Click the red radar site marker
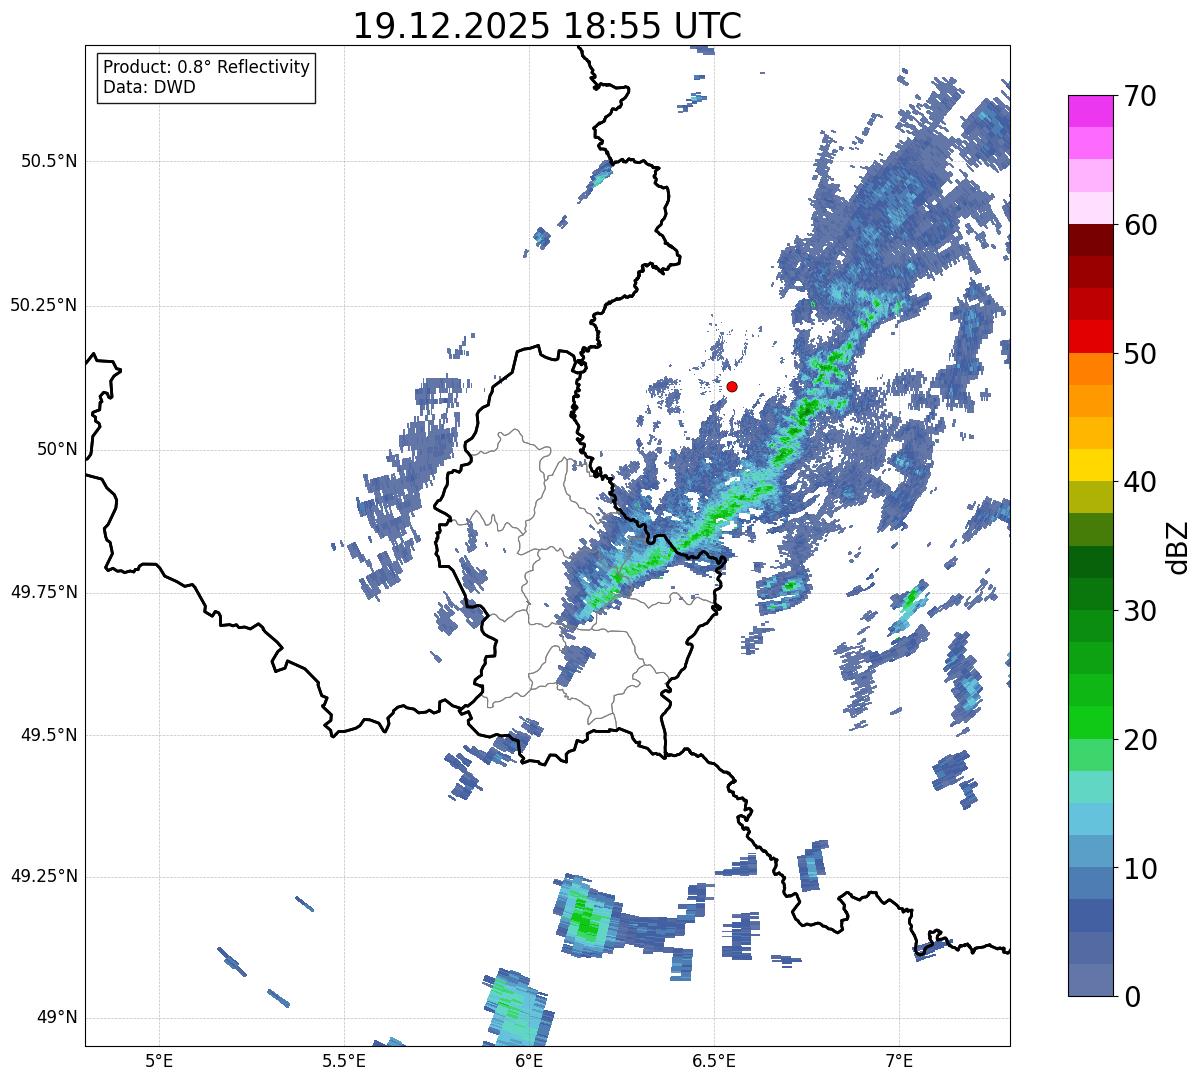Screen dimensions: 1202x1081 point(732,386)
